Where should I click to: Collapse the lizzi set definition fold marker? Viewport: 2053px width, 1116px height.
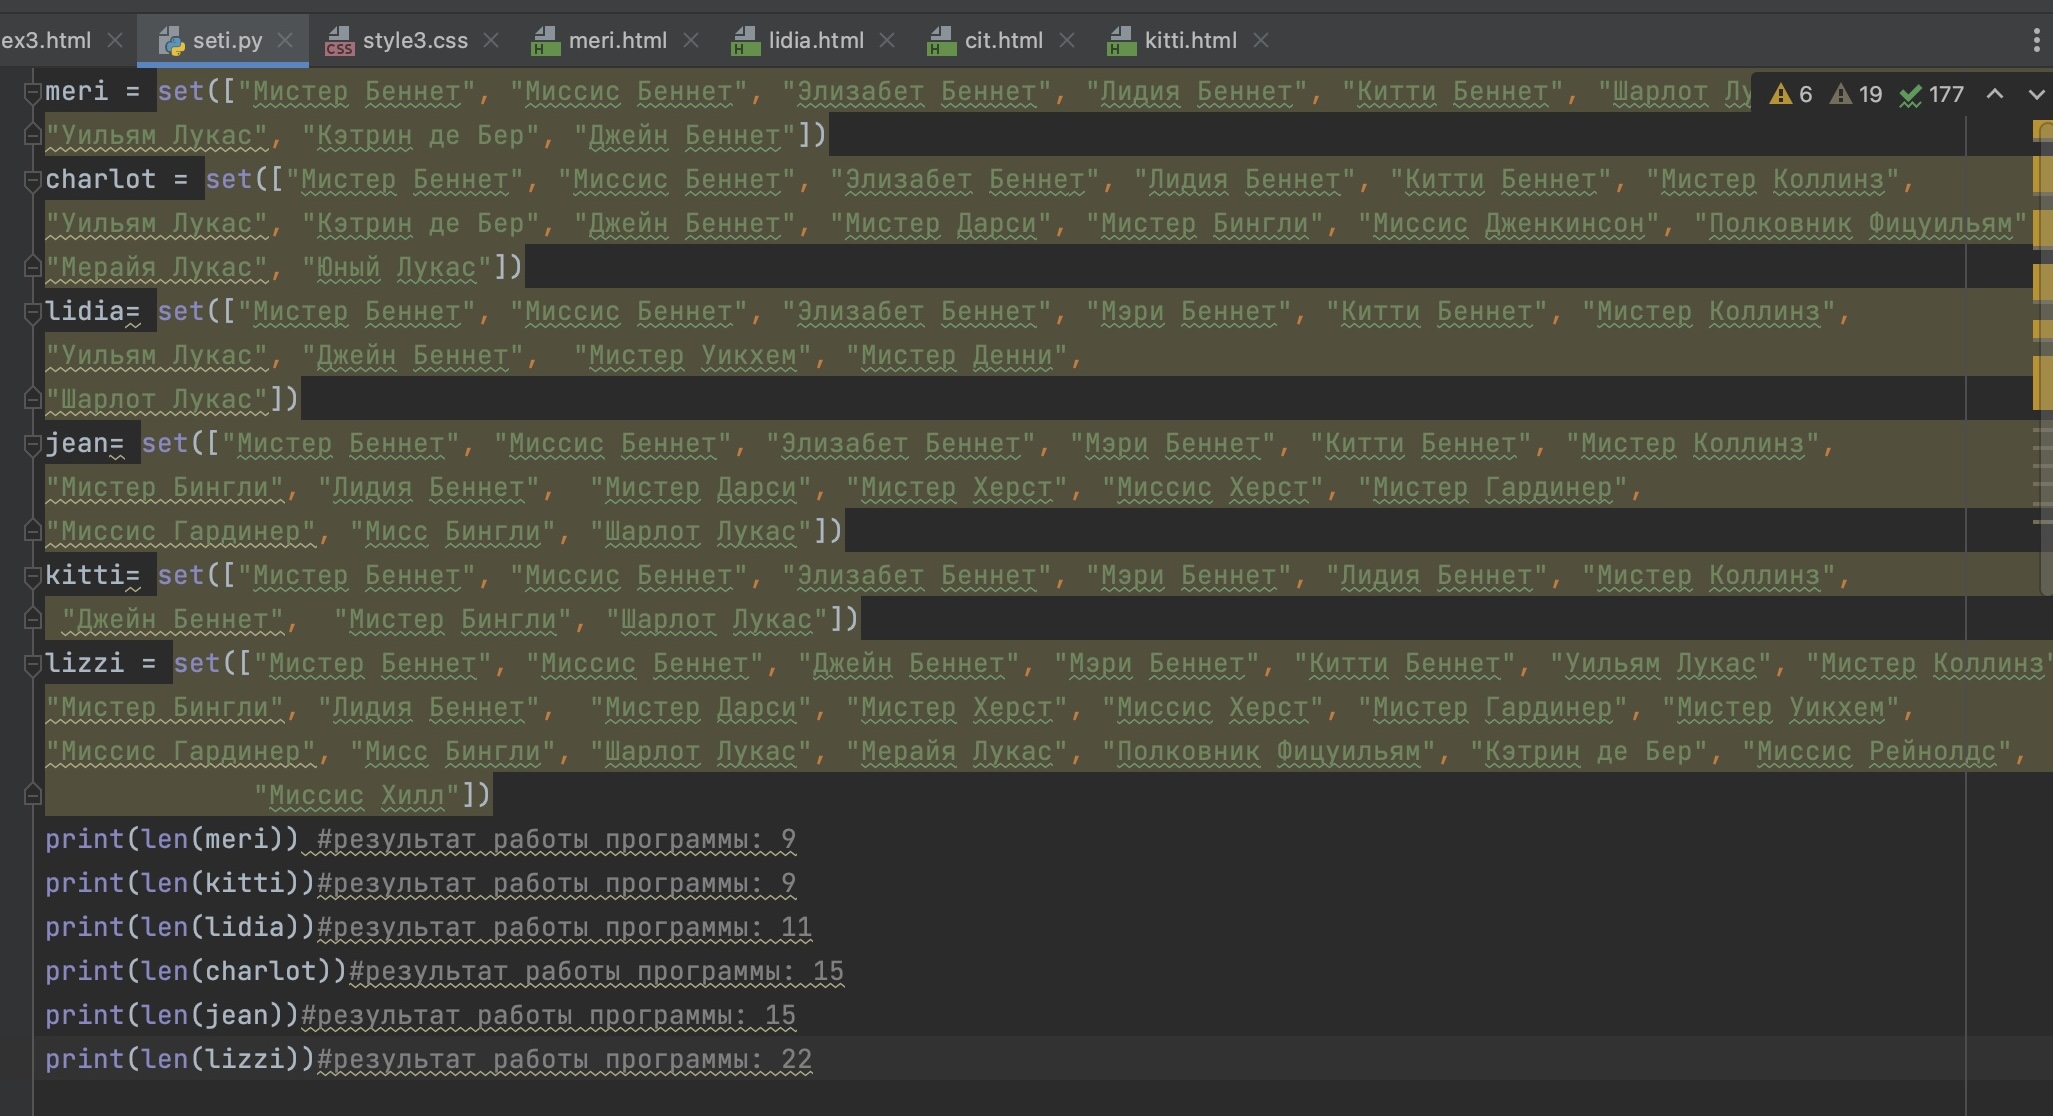tap(32, 664)
